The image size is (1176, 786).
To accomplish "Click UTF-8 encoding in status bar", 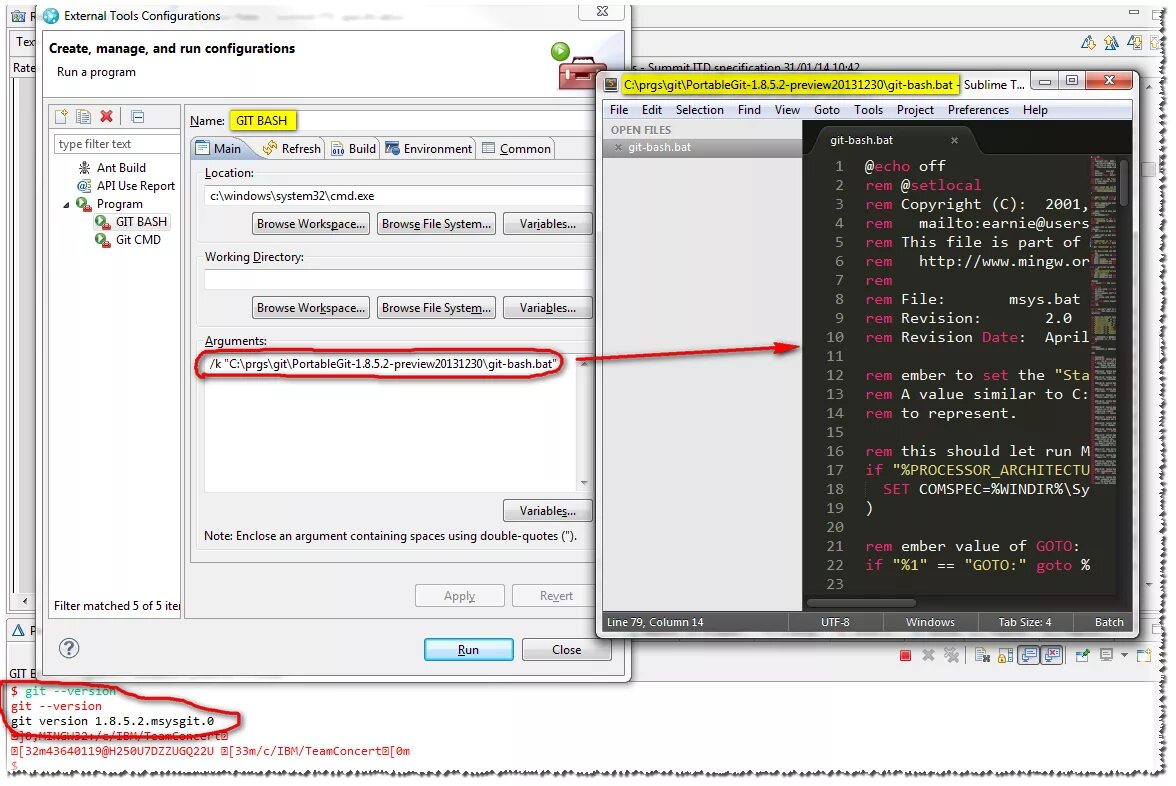I will pyautogui.click(x=835, y=622).
